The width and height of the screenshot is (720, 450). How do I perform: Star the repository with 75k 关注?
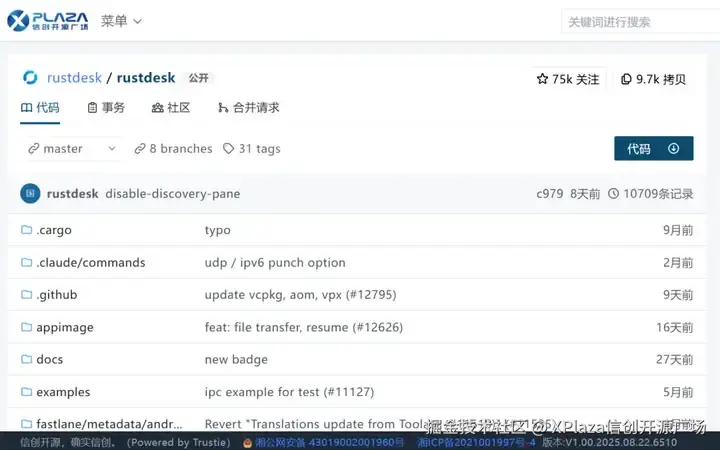tap(568, 79)
